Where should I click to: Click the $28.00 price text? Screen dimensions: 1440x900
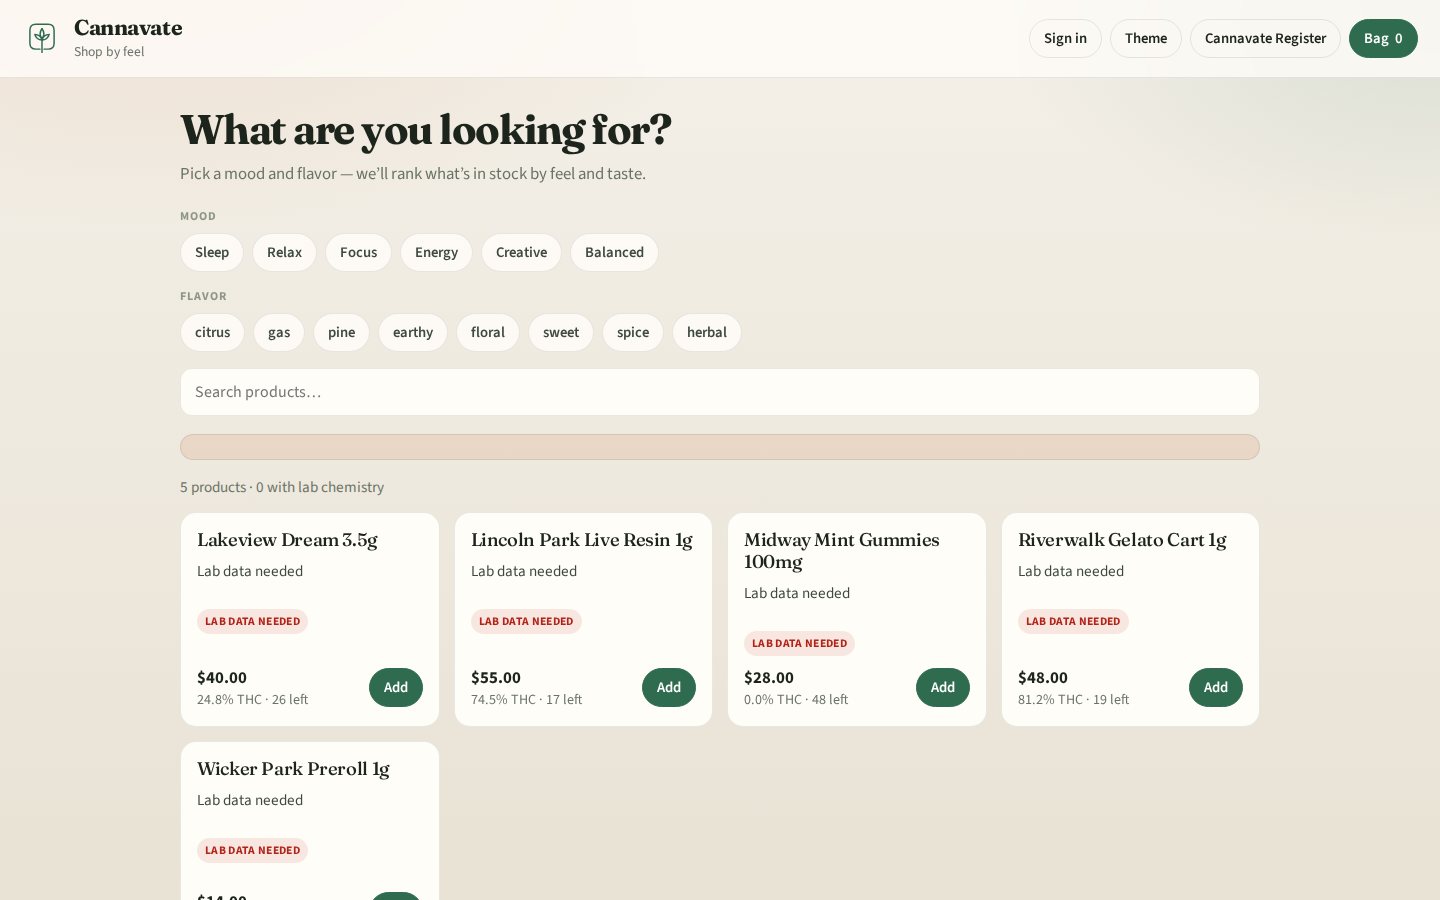(769, 677)
